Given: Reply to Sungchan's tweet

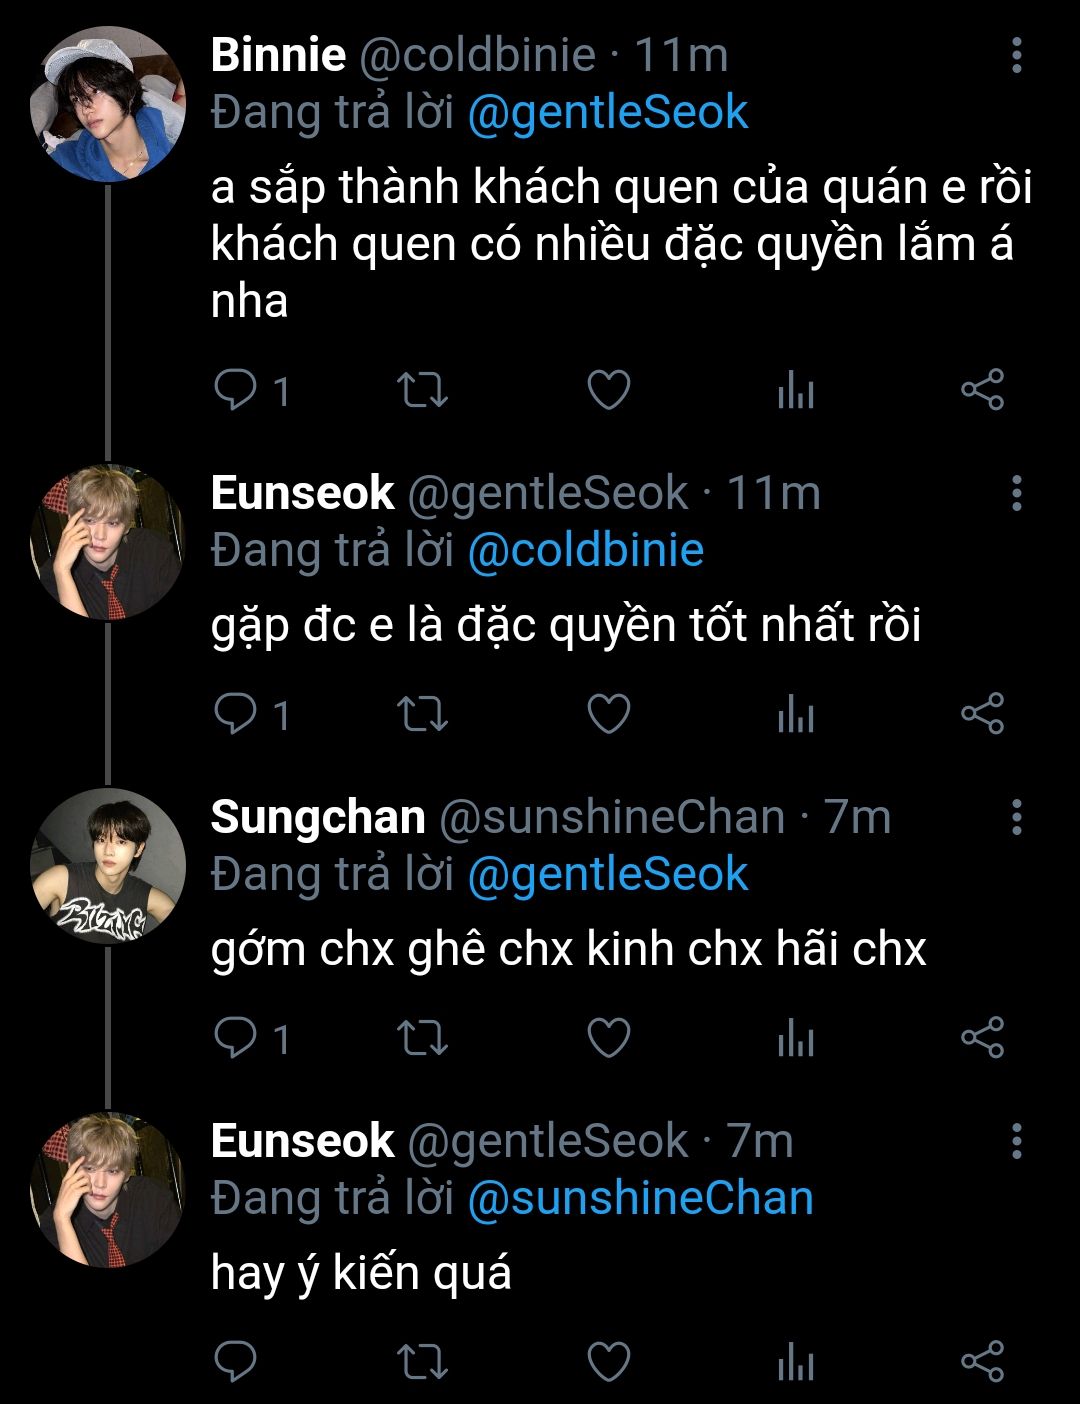Looking at the screenshot, I should pos(236,1038).
